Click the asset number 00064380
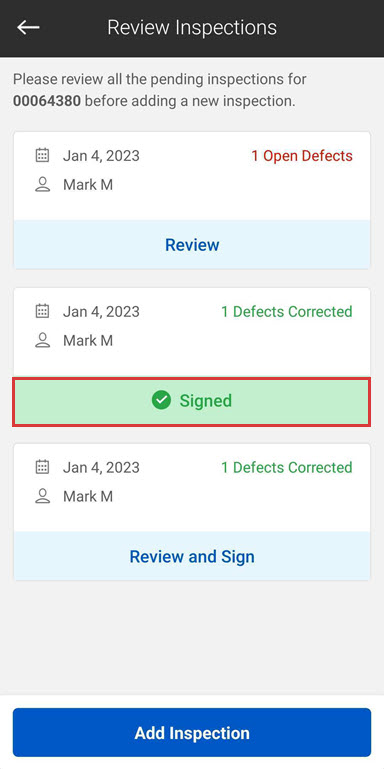The image size is (385, 769). coord(47,102)
